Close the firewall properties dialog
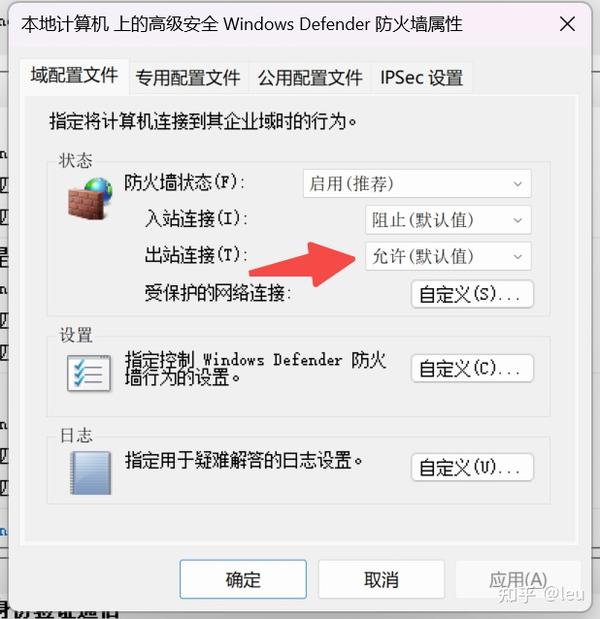This screenshot has width=600, height=619. 567,24
